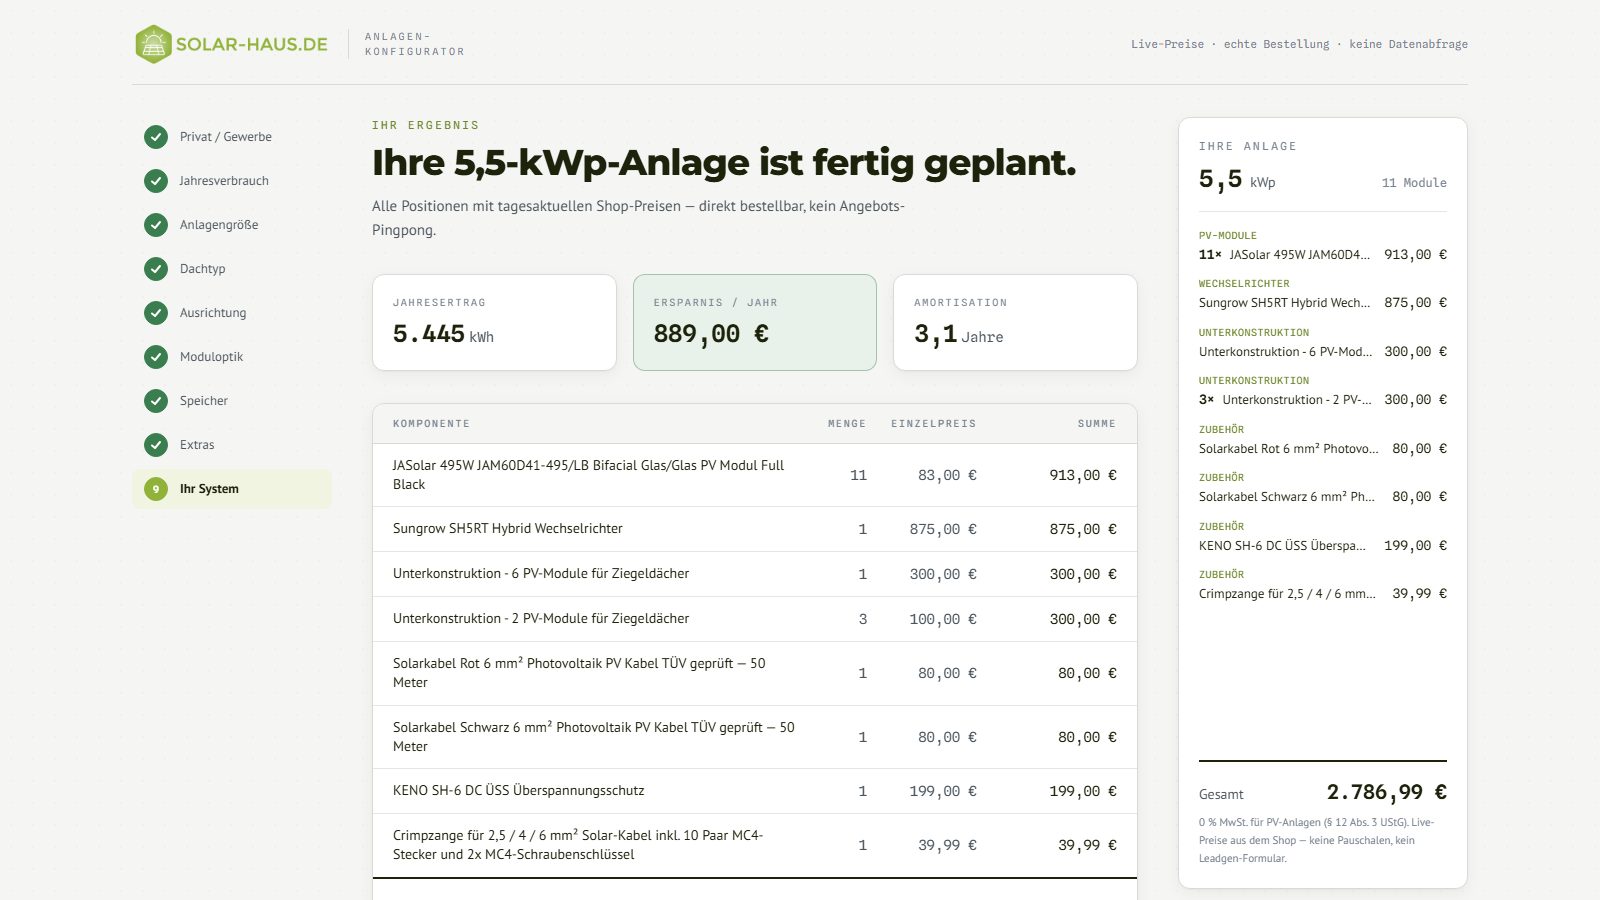
Task: Return to the Ausrichtung step
Action: 232,313
